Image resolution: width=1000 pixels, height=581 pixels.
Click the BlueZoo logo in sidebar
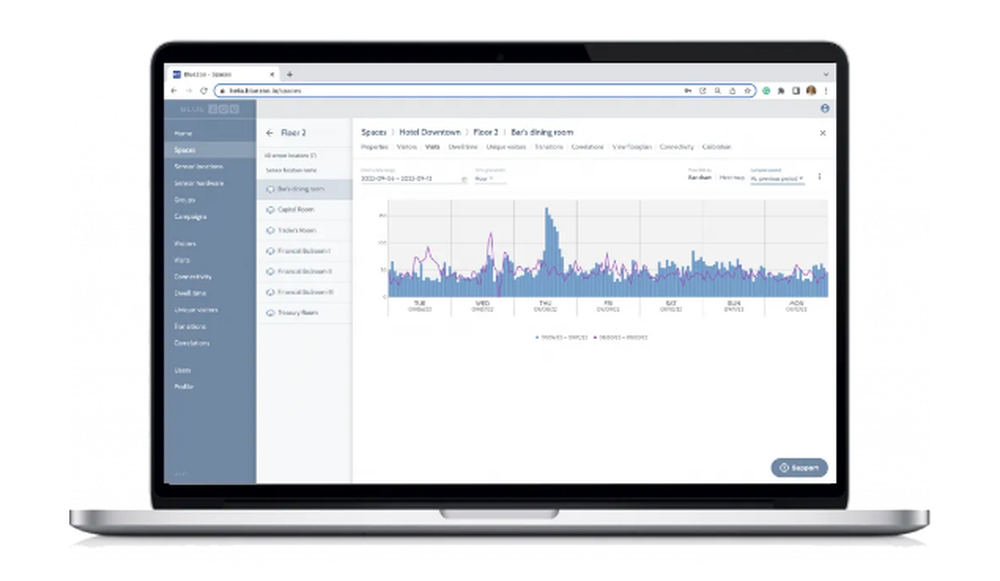(210, 109)
